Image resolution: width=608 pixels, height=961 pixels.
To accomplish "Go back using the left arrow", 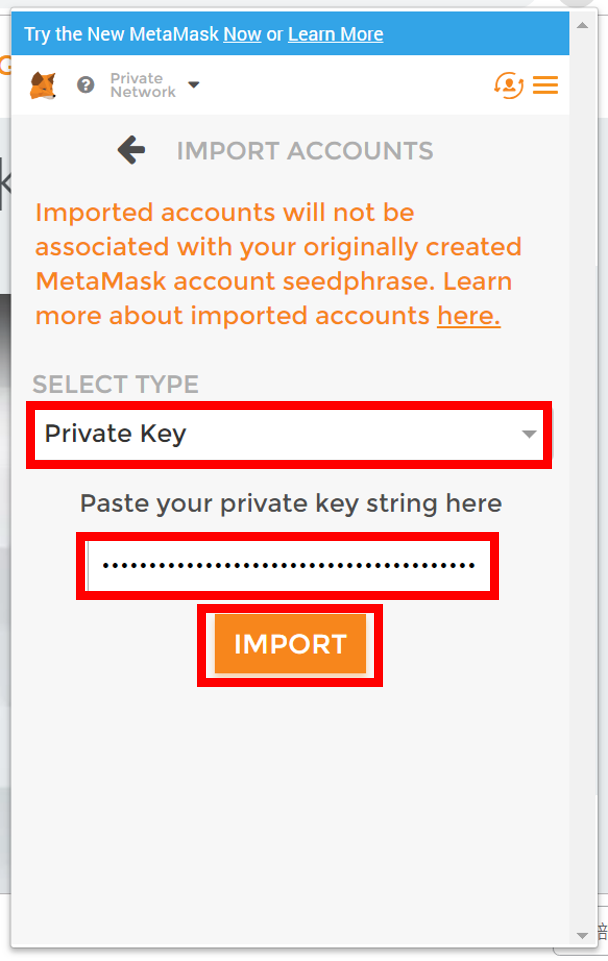I will coord(131,150).
